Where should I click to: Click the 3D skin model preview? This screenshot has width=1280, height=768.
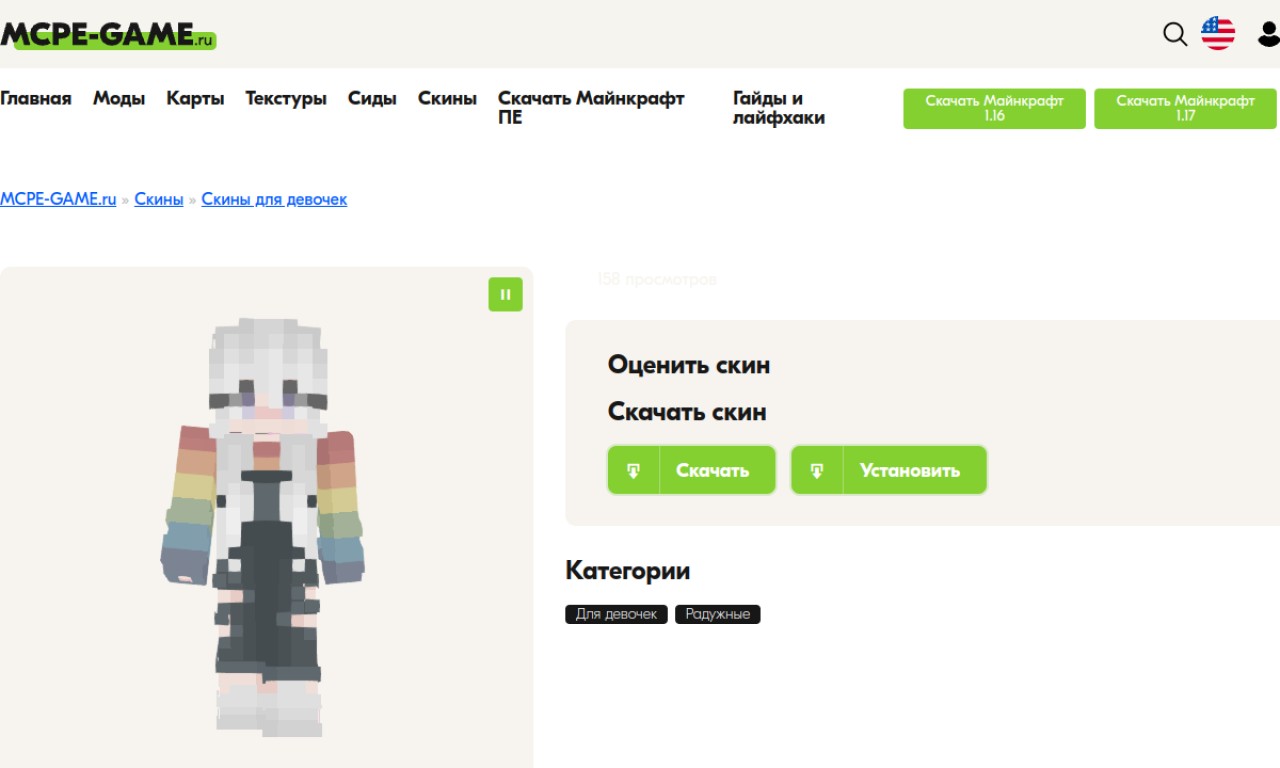(265, 528)
